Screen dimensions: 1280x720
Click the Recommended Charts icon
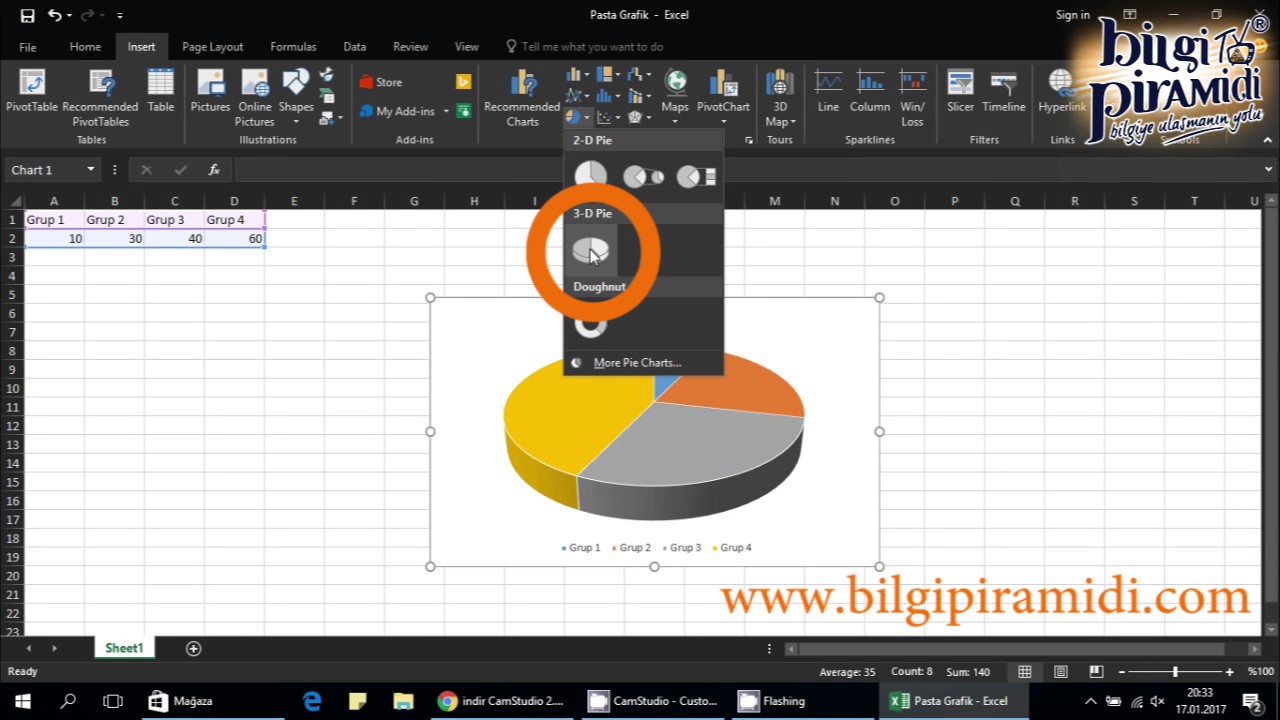[522, 97]
